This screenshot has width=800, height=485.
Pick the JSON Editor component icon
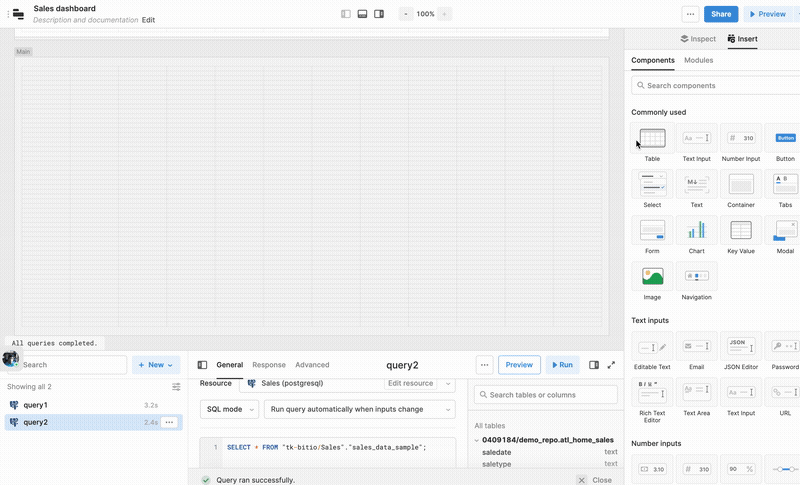pos(741,347)
